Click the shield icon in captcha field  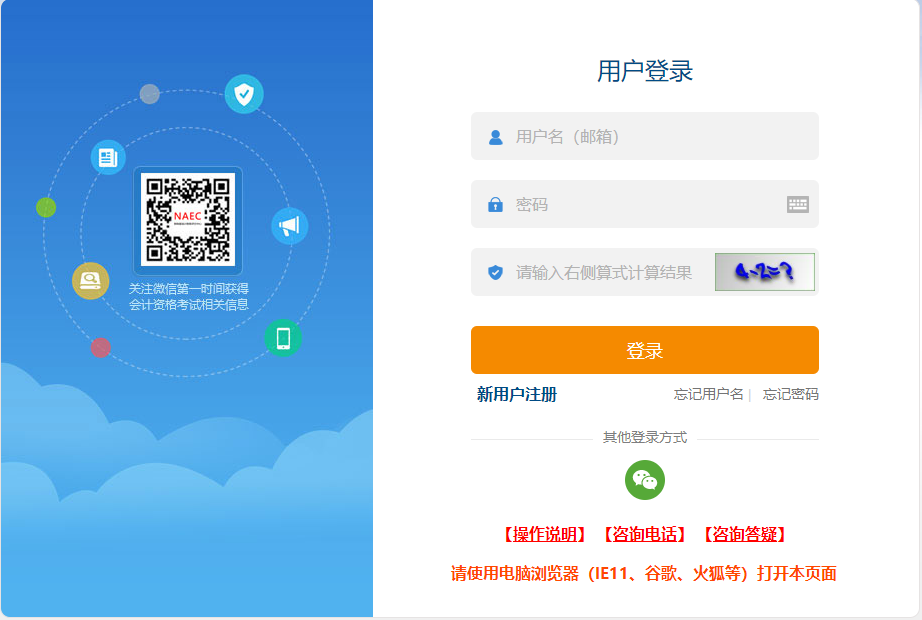click(x=496, y=272)
